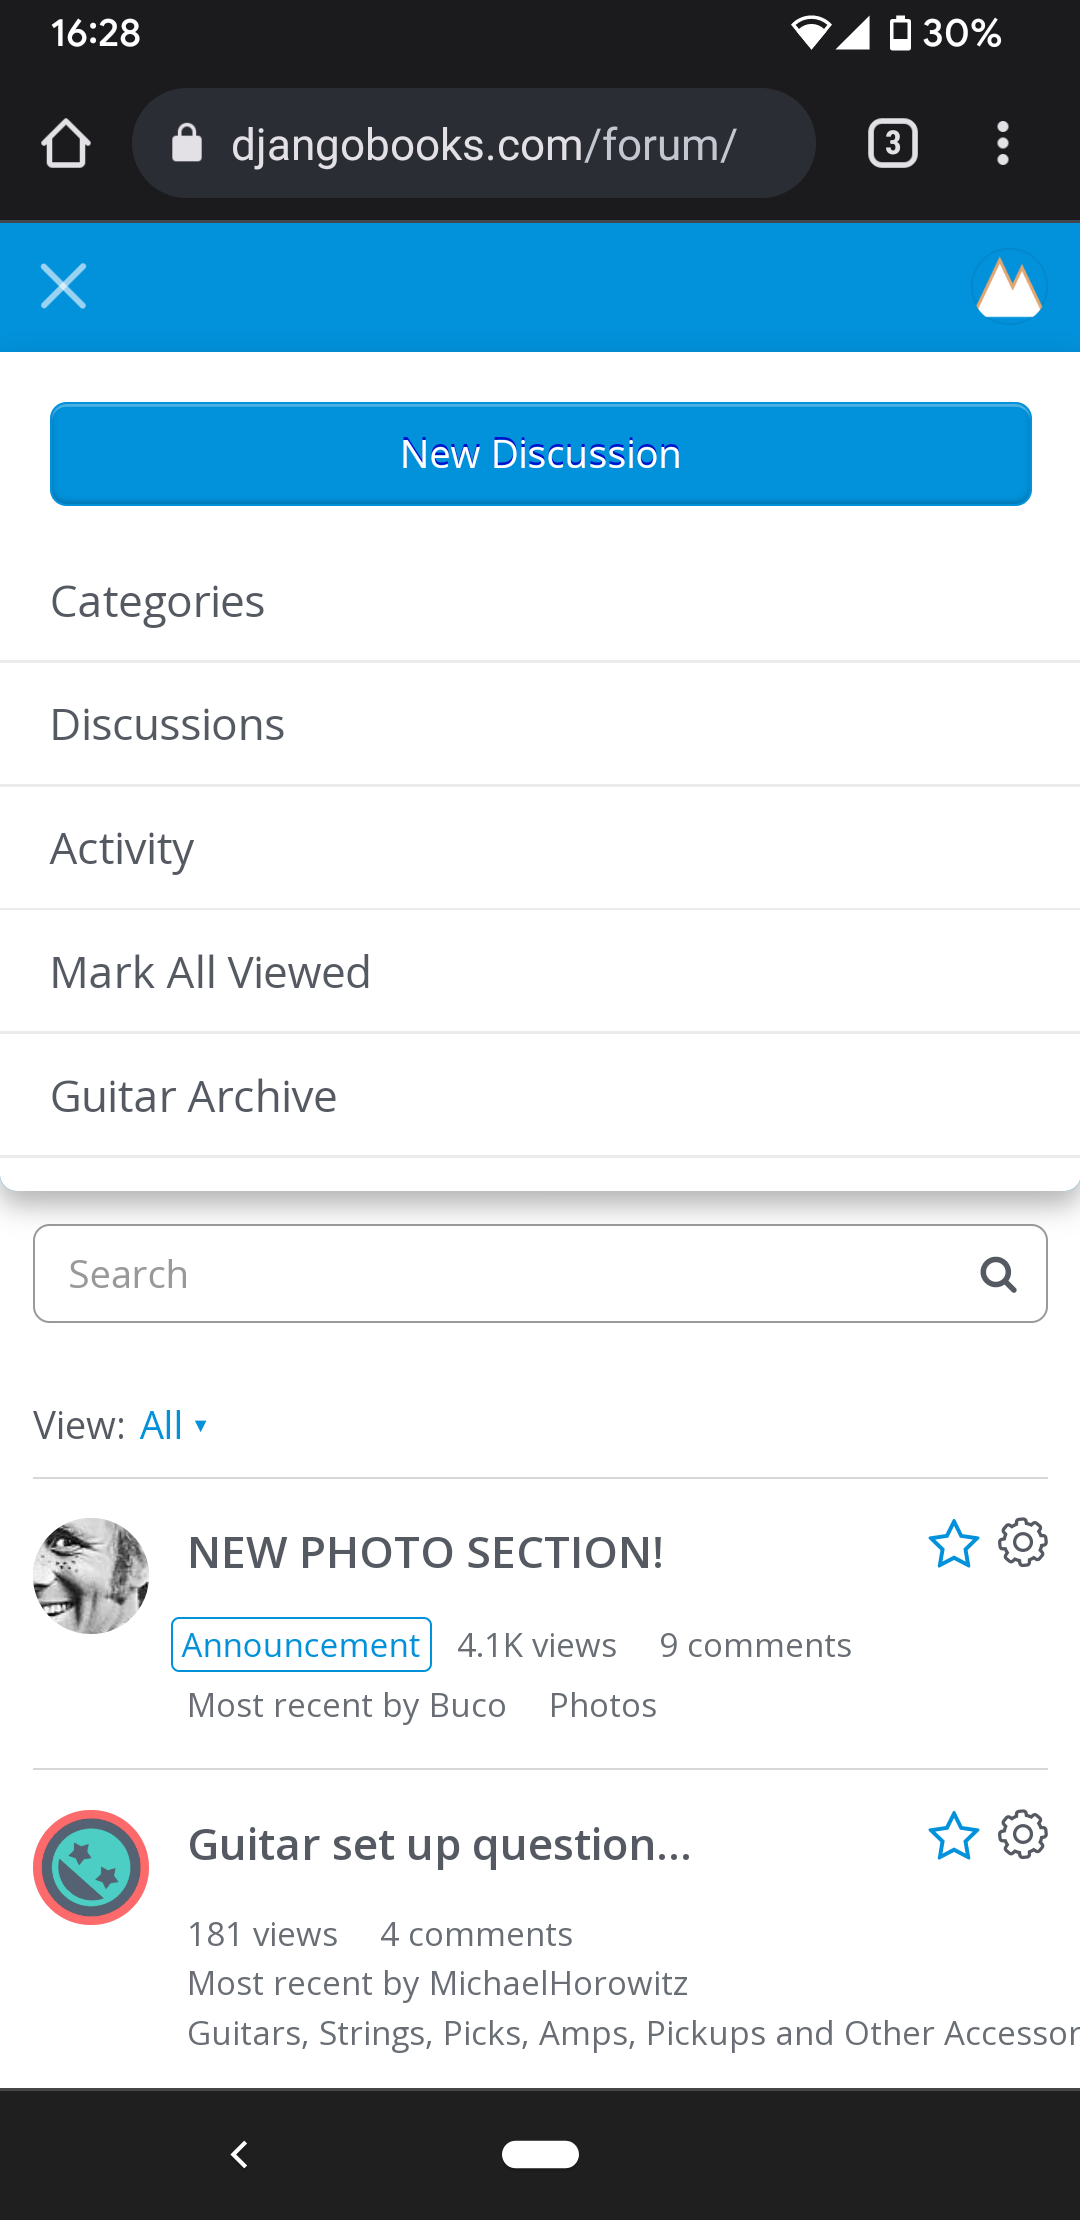
Task: Bookmark the NEW PHOTO SECTION discussion
Action: coord(953,1544)
